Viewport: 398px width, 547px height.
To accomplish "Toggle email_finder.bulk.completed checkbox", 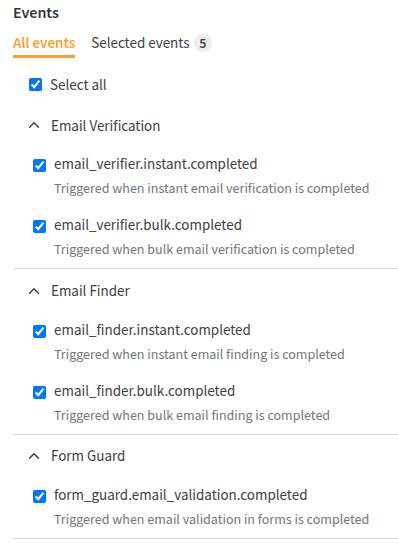I will coord(39,392).
